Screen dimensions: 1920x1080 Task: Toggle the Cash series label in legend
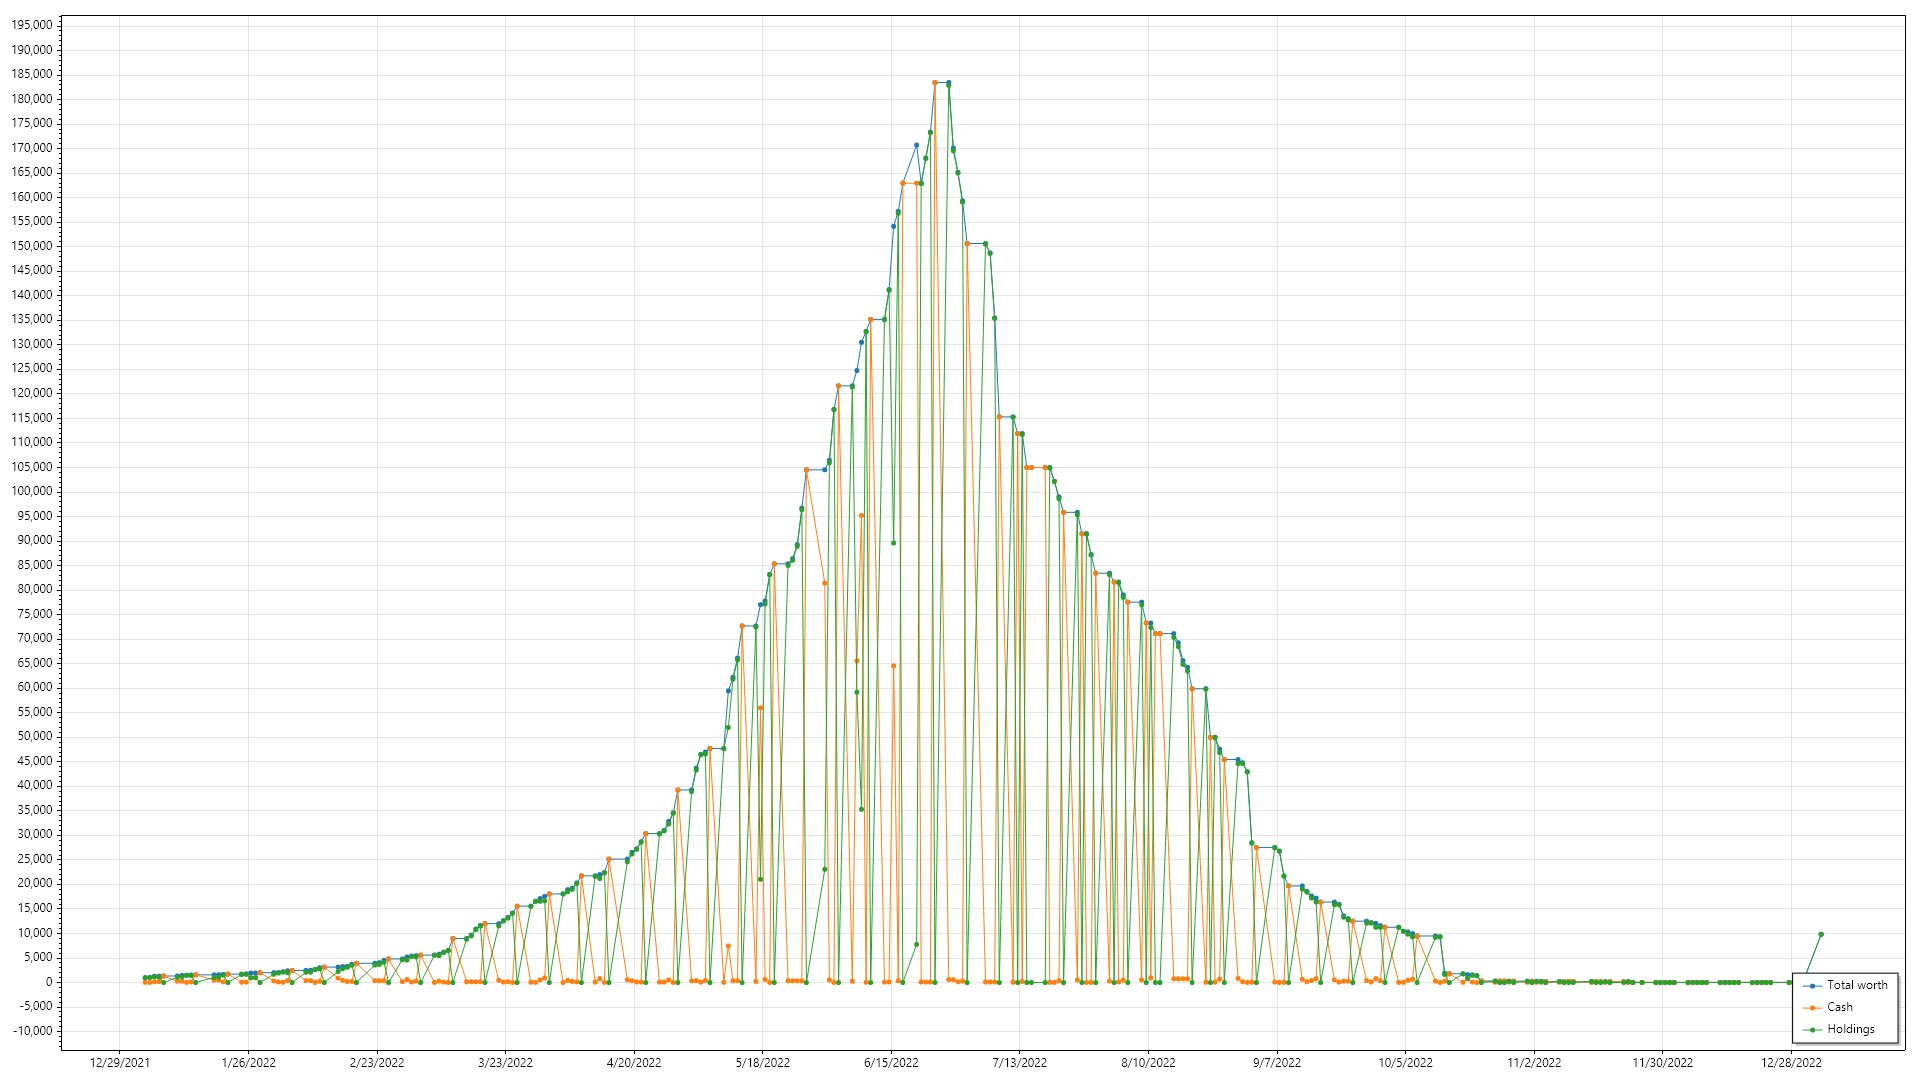tap(1840, 1007)
